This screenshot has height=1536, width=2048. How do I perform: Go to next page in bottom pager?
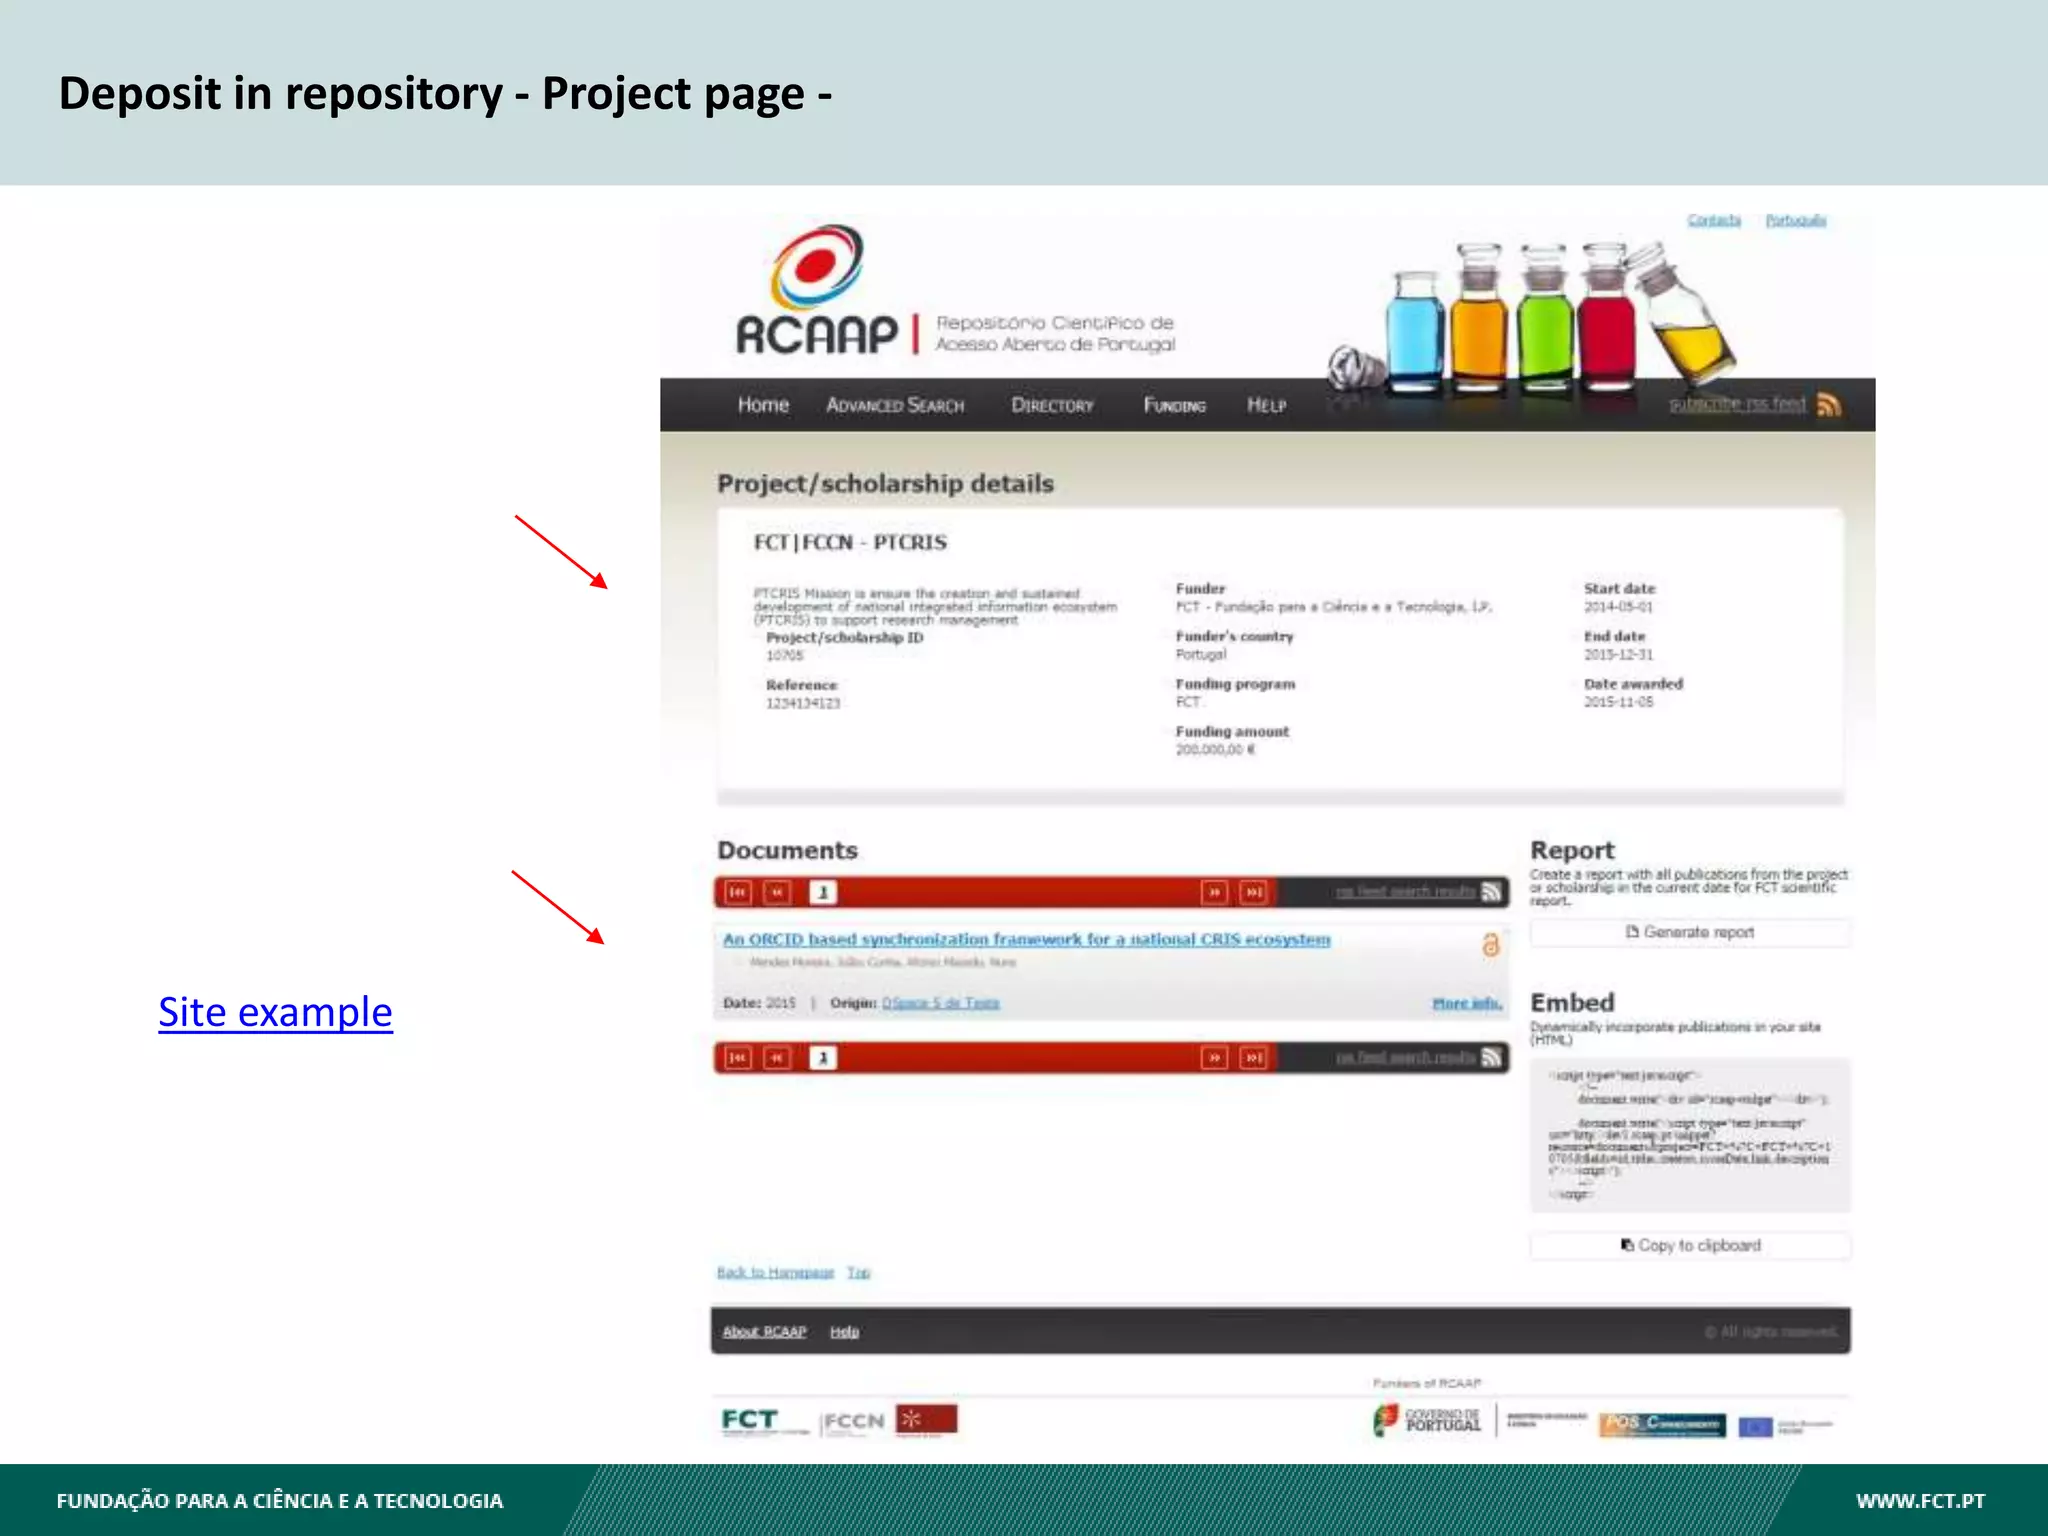click(1214, 1058)
